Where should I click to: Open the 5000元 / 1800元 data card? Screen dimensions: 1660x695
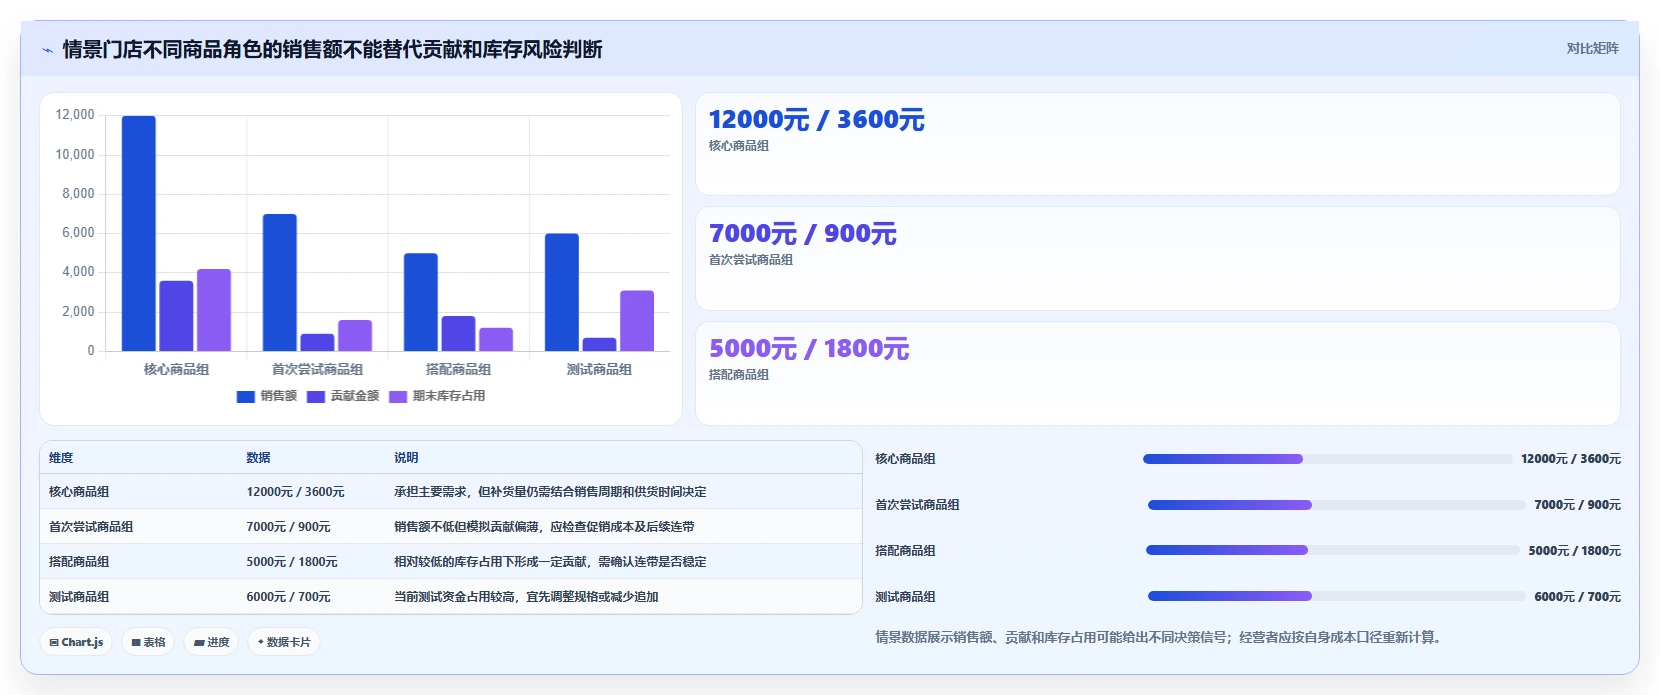(1157, 373)
